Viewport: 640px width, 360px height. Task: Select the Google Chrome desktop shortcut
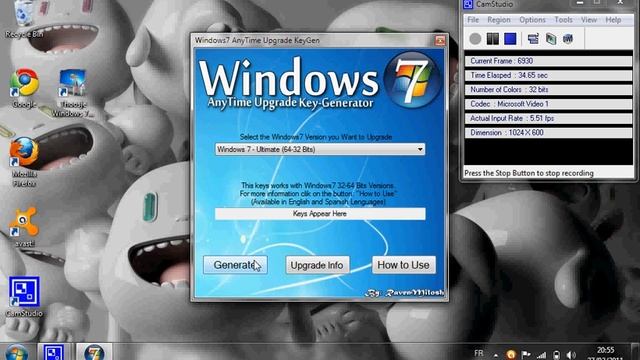[x=24, y=89]
